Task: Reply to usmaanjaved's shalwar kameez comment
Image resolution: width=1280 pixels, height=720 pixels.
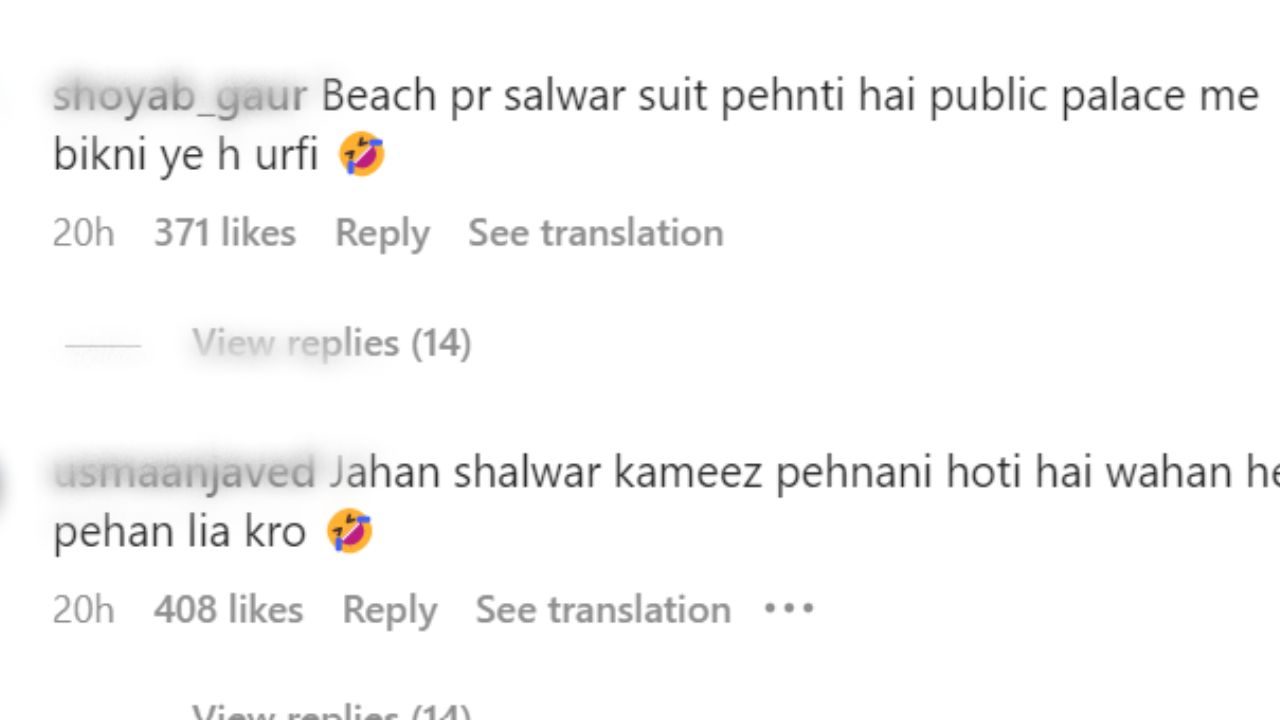Action: (x=390, y=610)
